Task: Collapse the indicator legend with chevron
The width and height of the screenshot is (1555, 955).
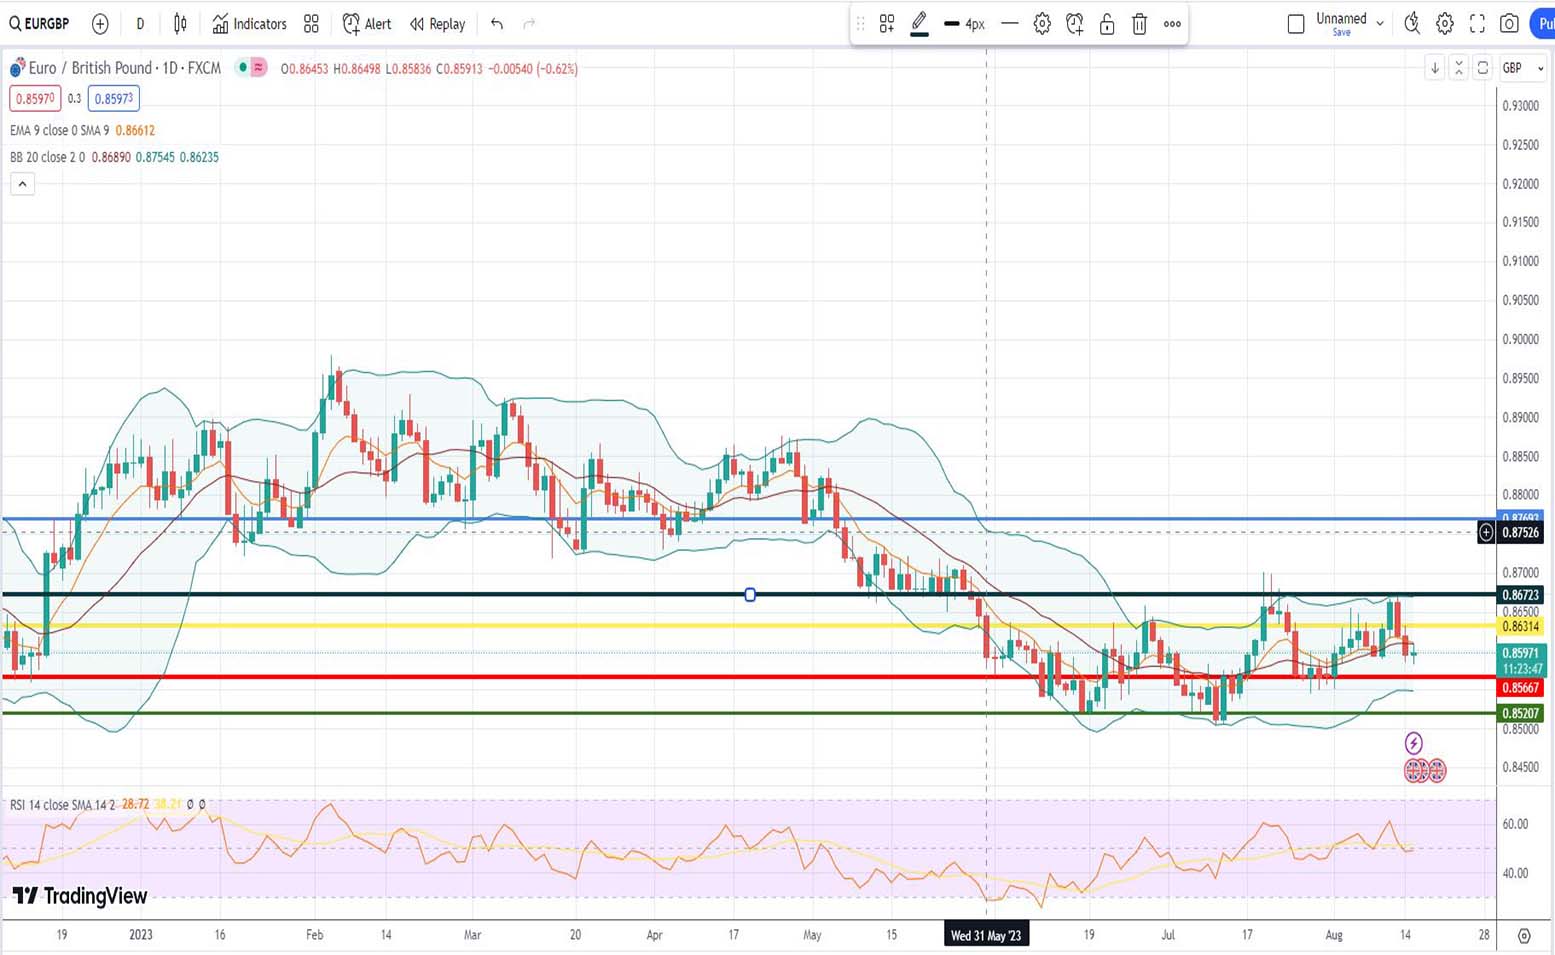Action: click(22, 184)
